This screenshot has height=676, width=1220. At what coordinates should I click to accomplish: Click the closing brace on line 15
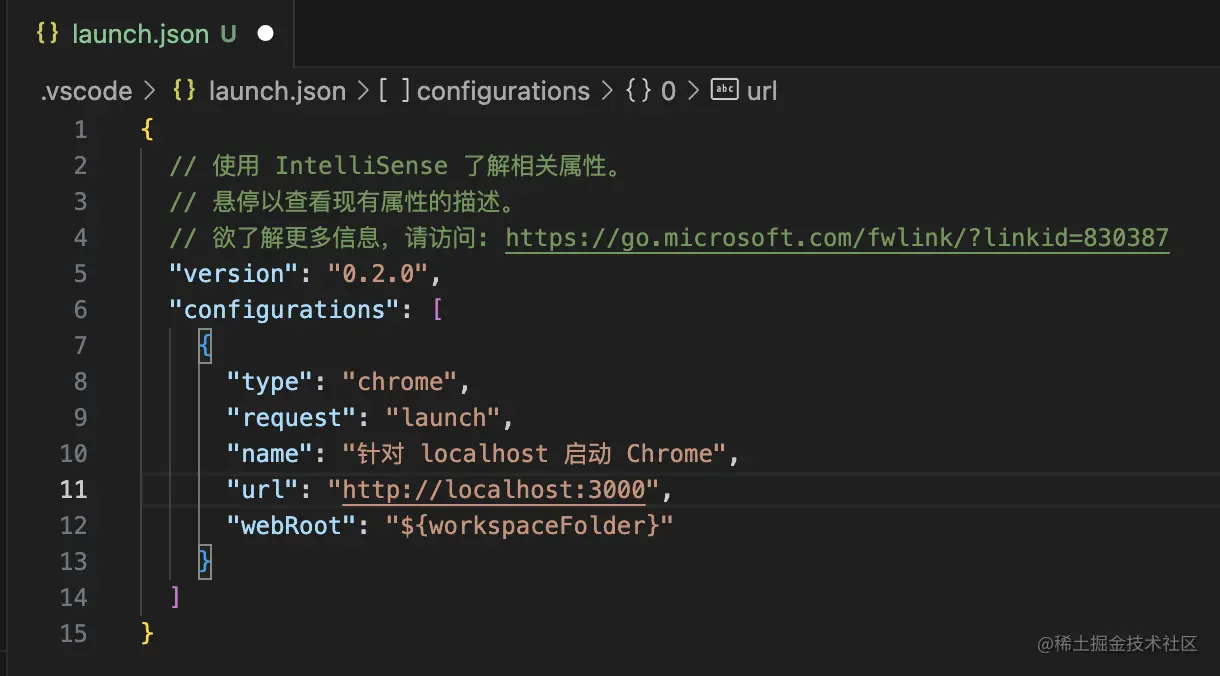point(148,634)
